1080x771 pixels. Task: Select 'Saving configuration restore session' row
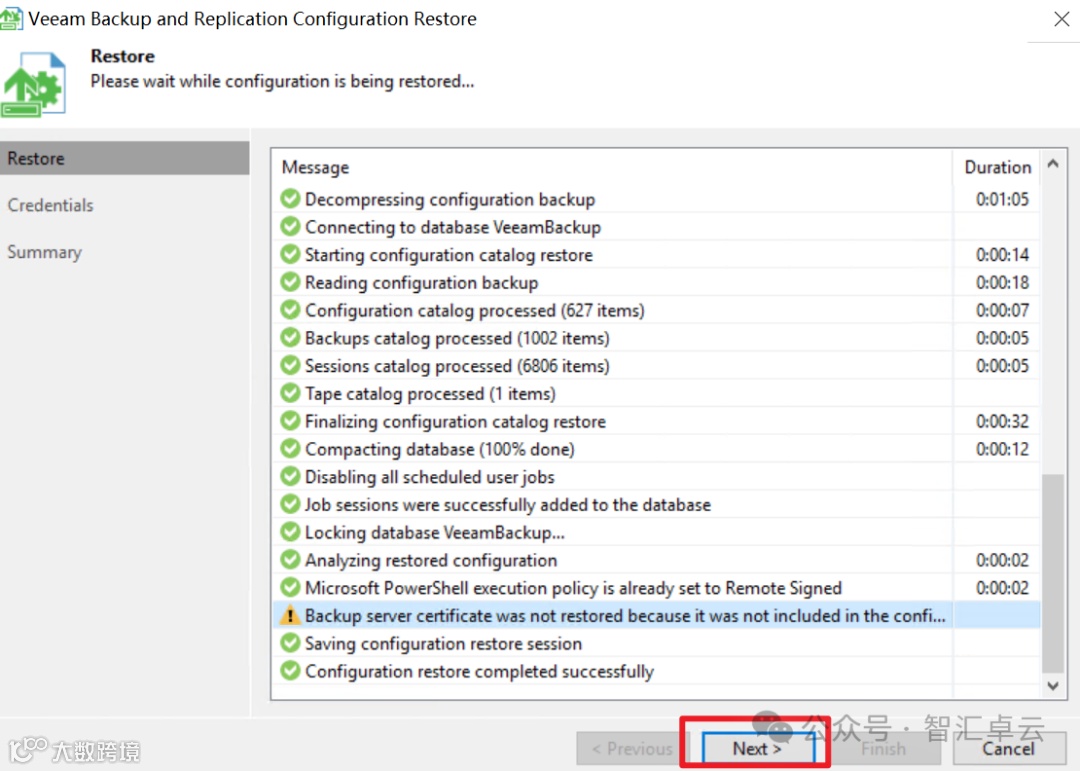656,643
